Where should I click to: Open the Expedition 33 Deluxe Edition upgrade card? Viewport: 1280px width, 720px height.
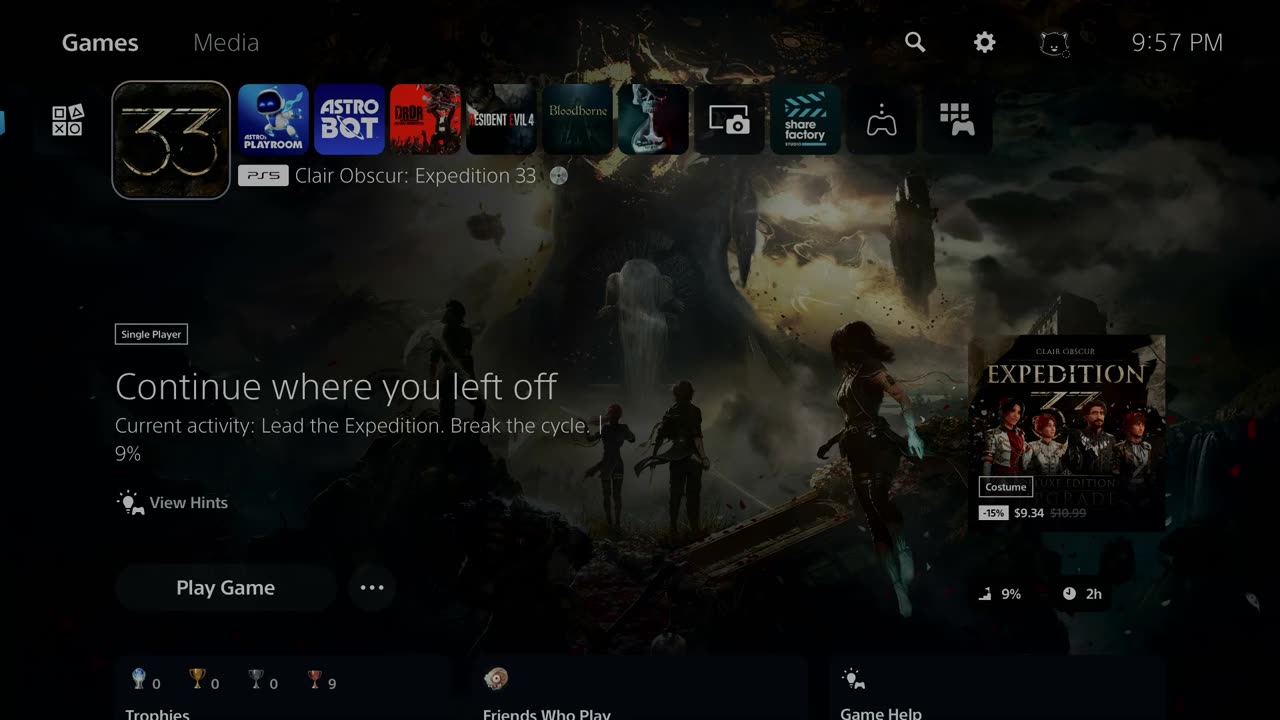tap(1067, 431)
